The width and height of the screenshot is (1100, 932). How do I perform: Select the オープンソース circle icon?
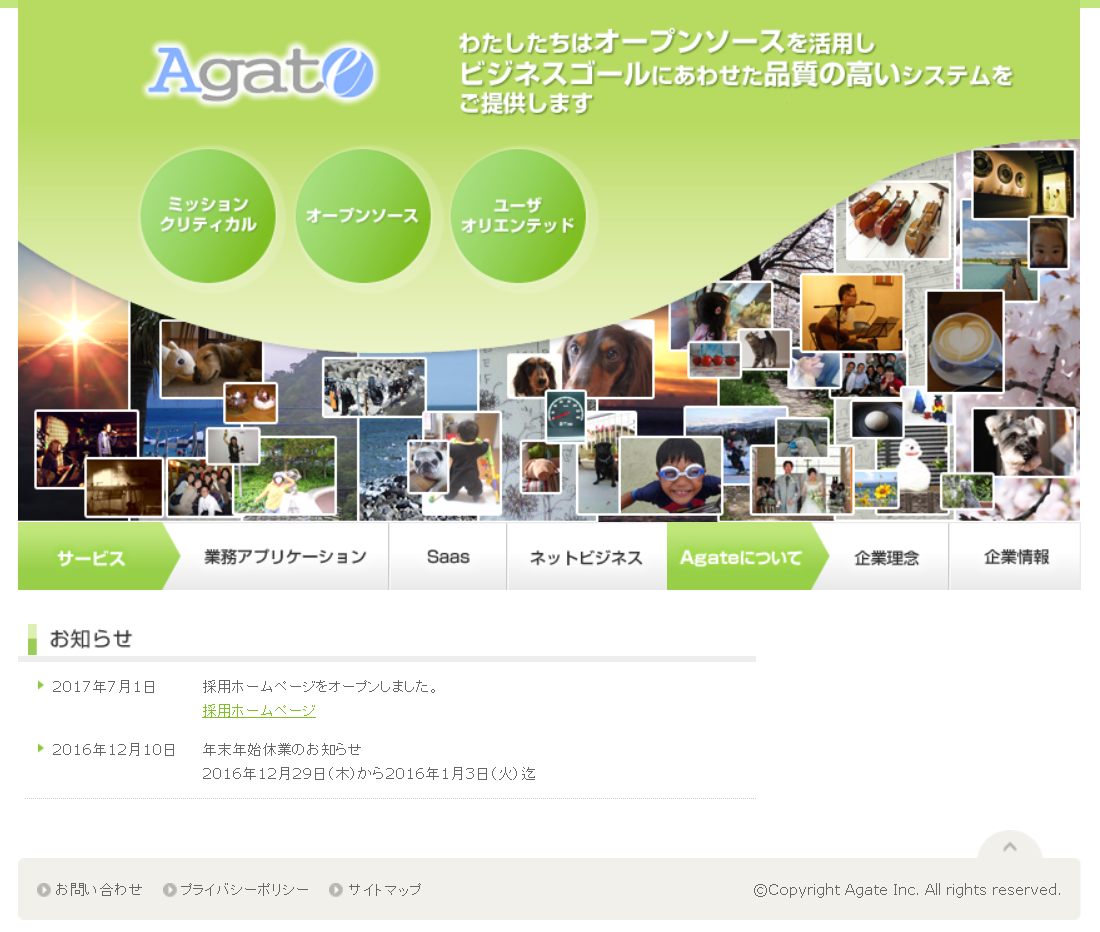(x=363, y=216)
